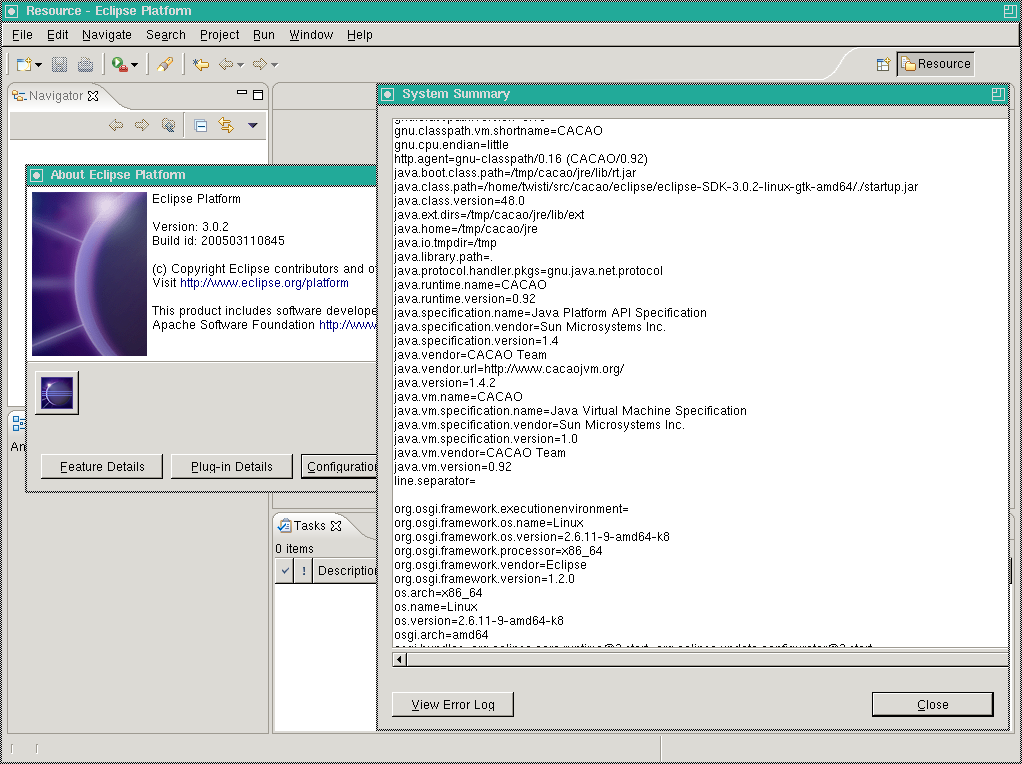1022x764 pixels.
Task: Click the Open Perspective icon
Action: click(883, 64)
